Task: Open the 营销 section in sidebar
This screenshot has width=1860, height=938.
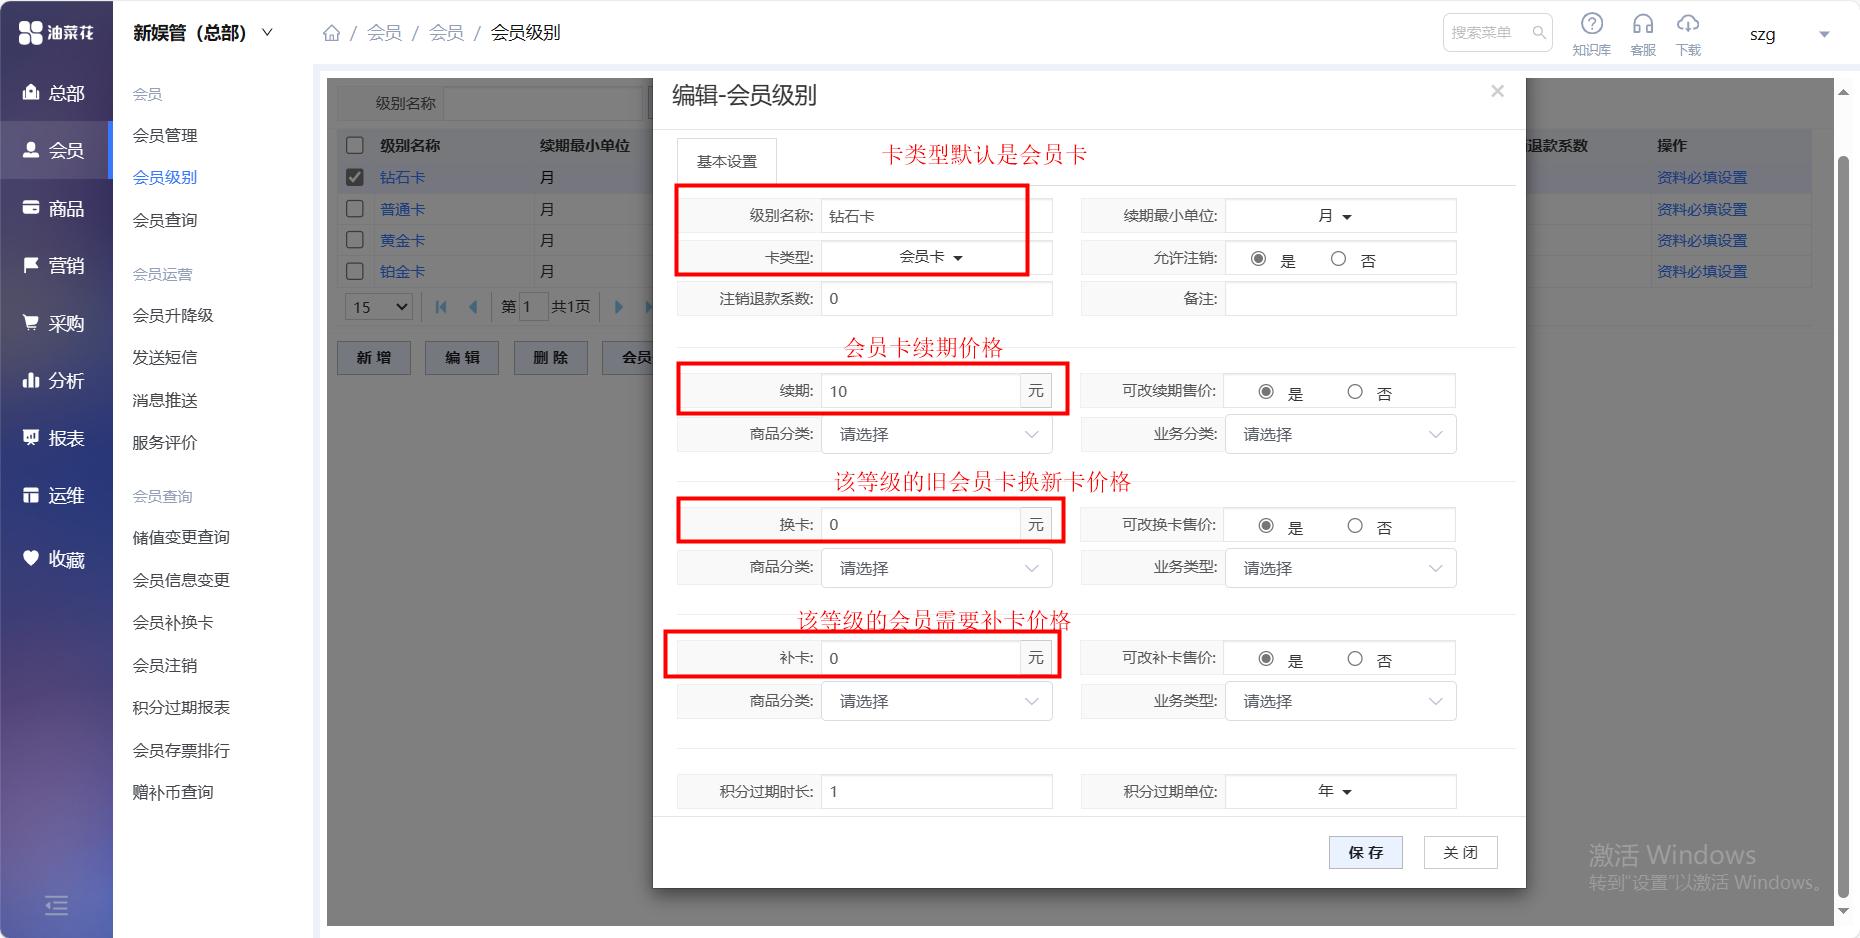Action: tap(55, 265)
